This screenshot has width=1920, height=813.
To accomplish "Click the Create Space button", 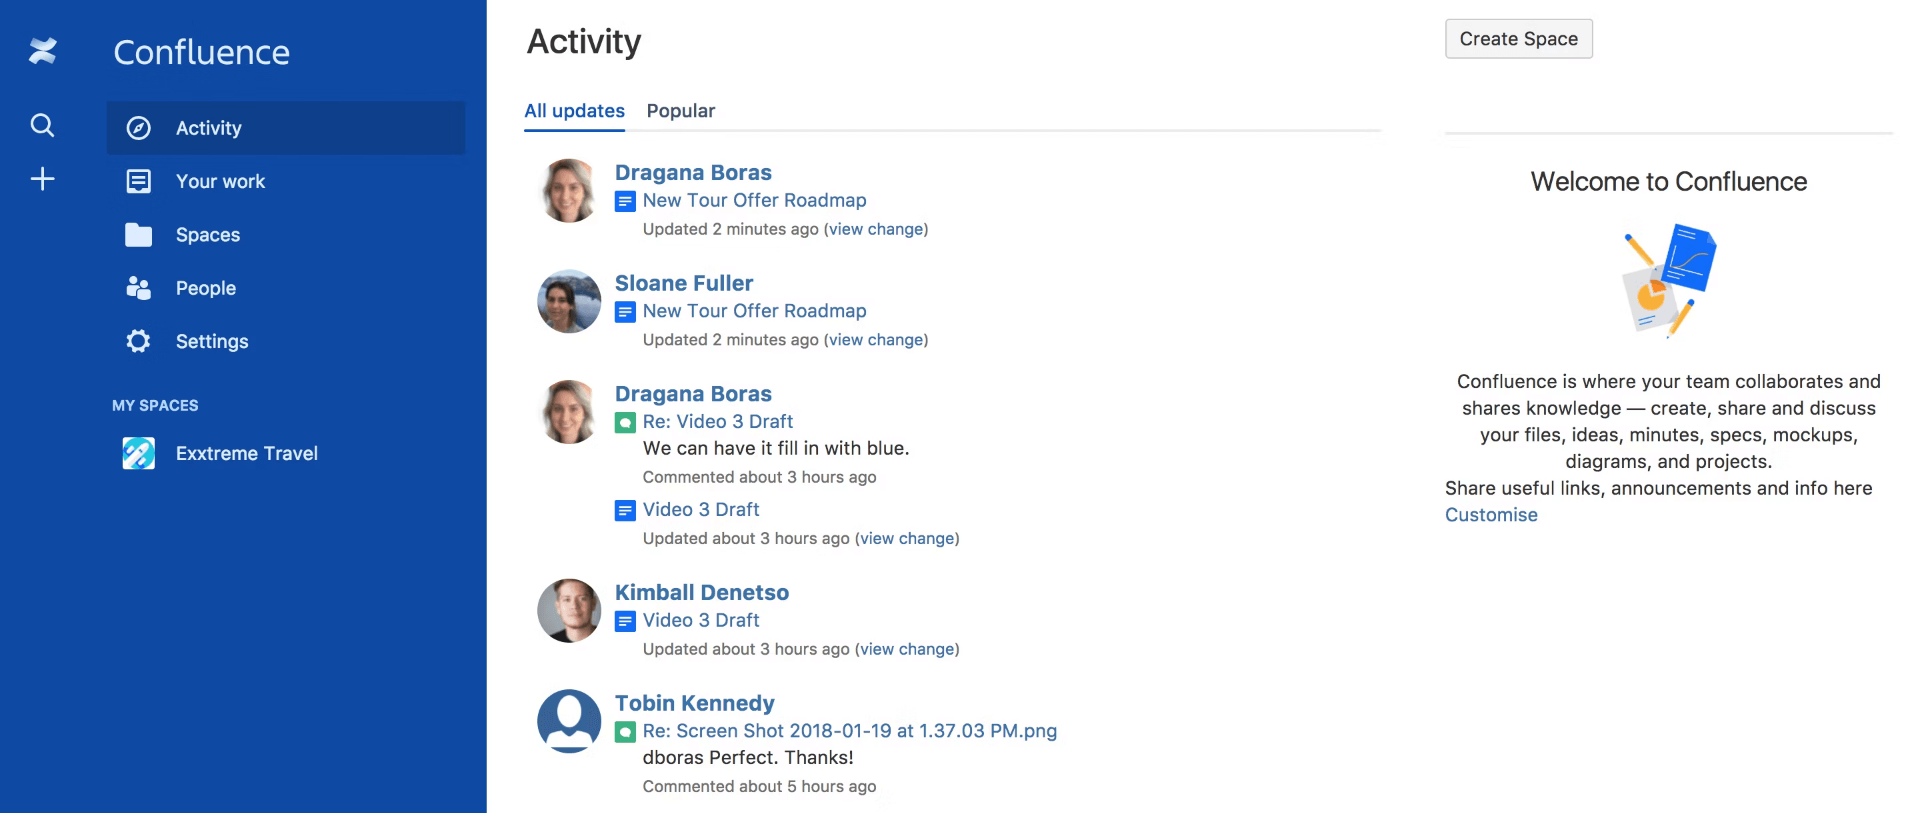I will [x=1518, y=39].
